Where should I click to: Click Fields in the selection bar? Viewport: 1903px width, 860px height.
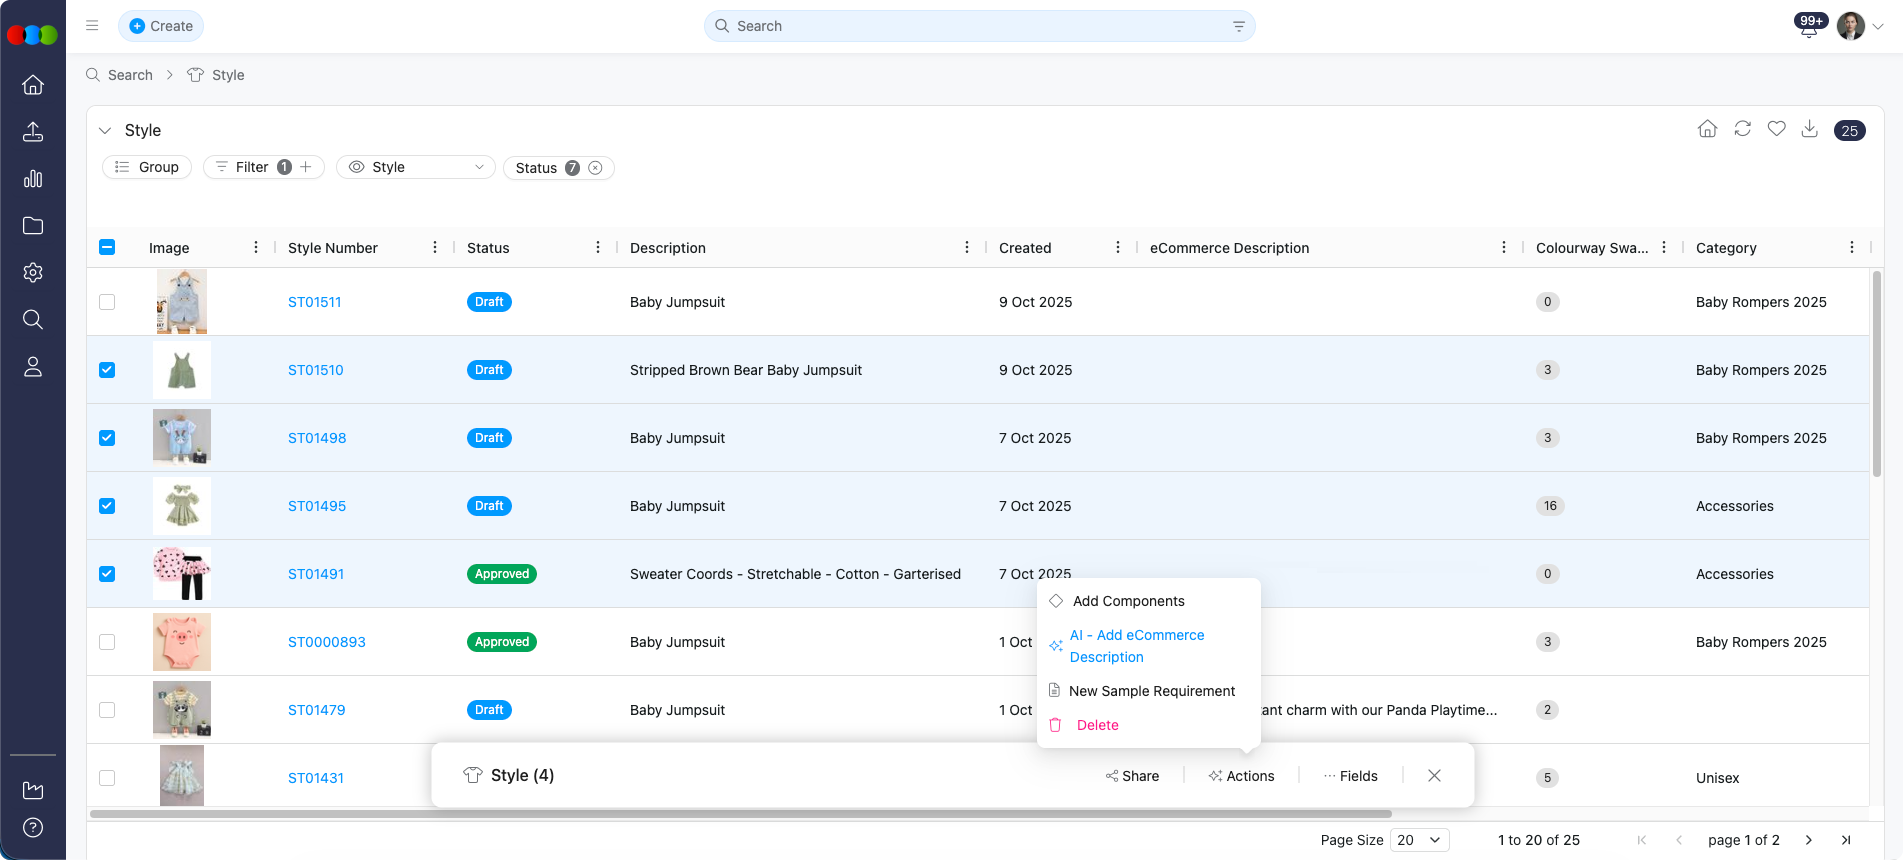[1350, 776]
